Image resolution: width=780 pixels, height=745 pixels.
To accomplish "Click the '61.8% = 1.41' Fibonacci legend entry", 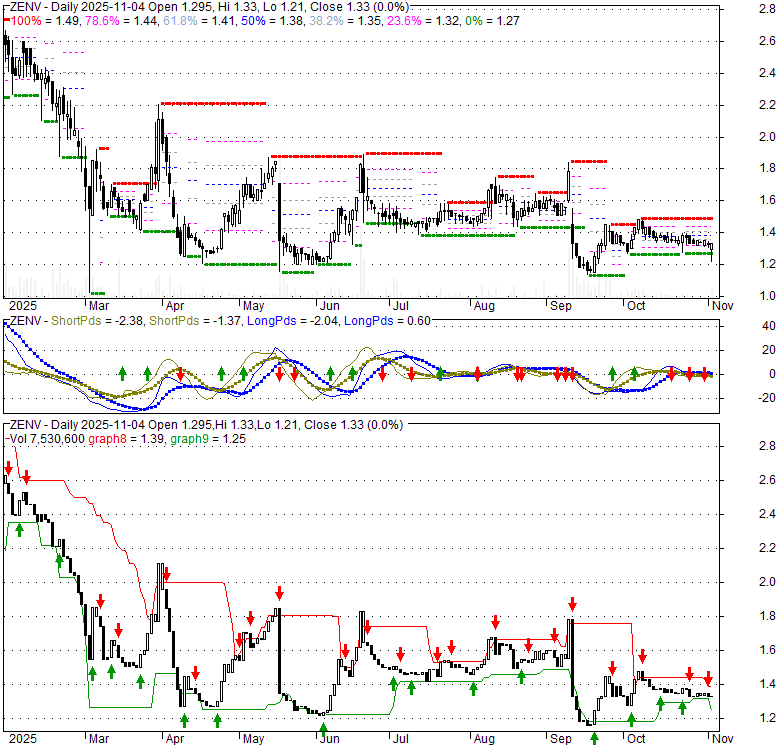I will (x=199, y=21).
